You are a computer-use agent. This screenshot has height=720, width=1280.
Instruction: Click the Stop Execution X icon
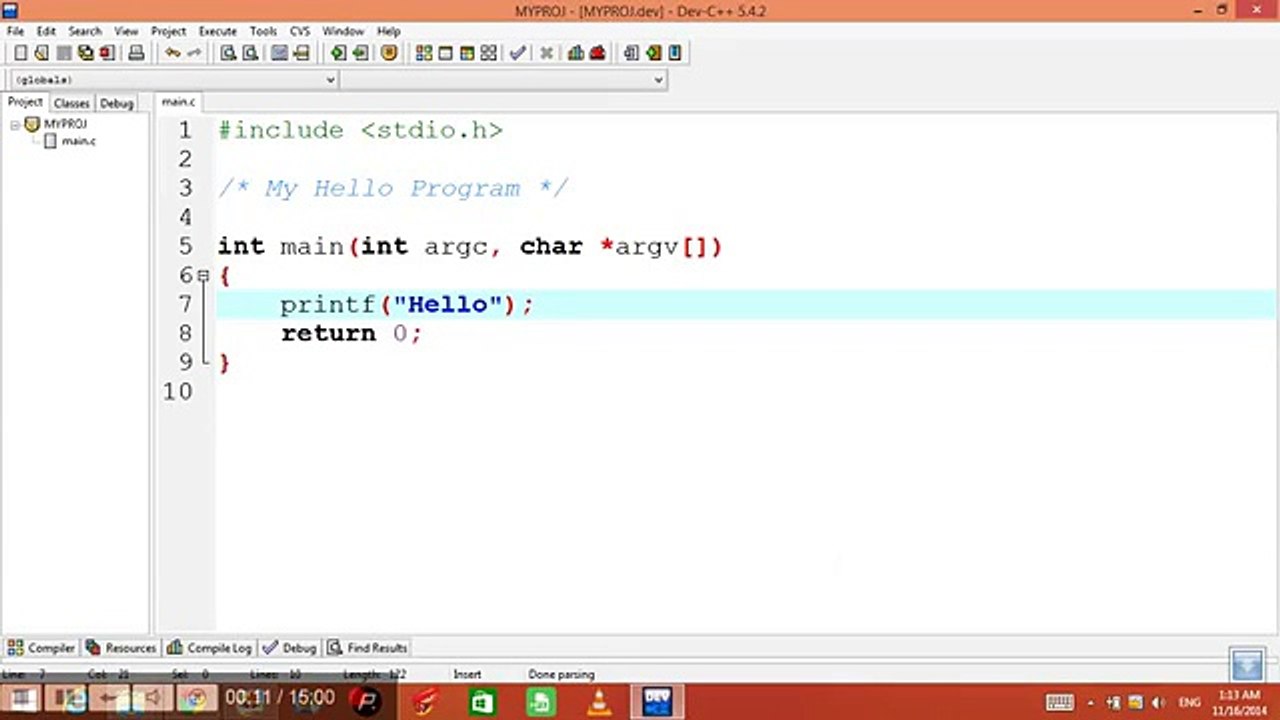[546, 53]
